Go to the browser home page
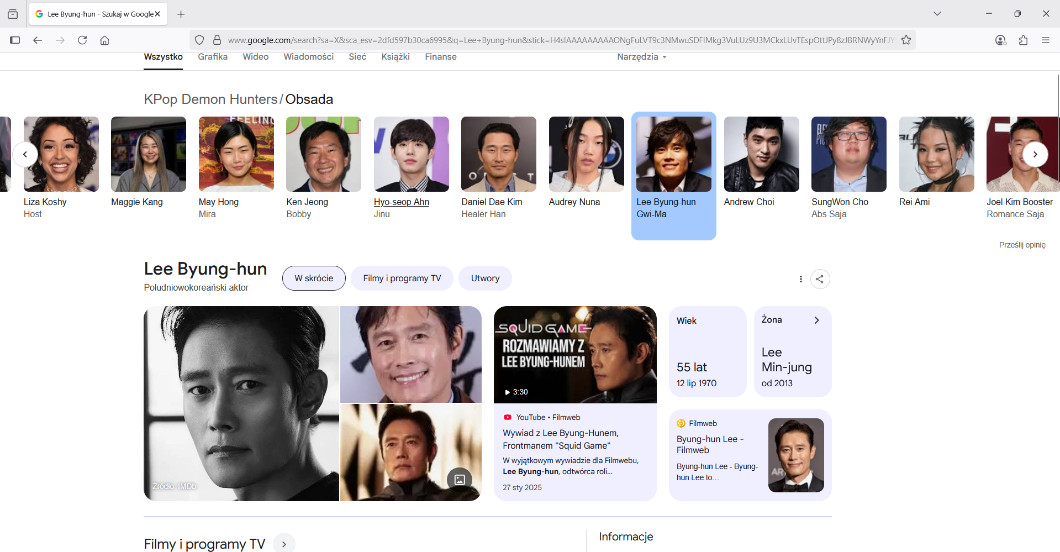1060x552 pixels. click(x=105, y=40)
